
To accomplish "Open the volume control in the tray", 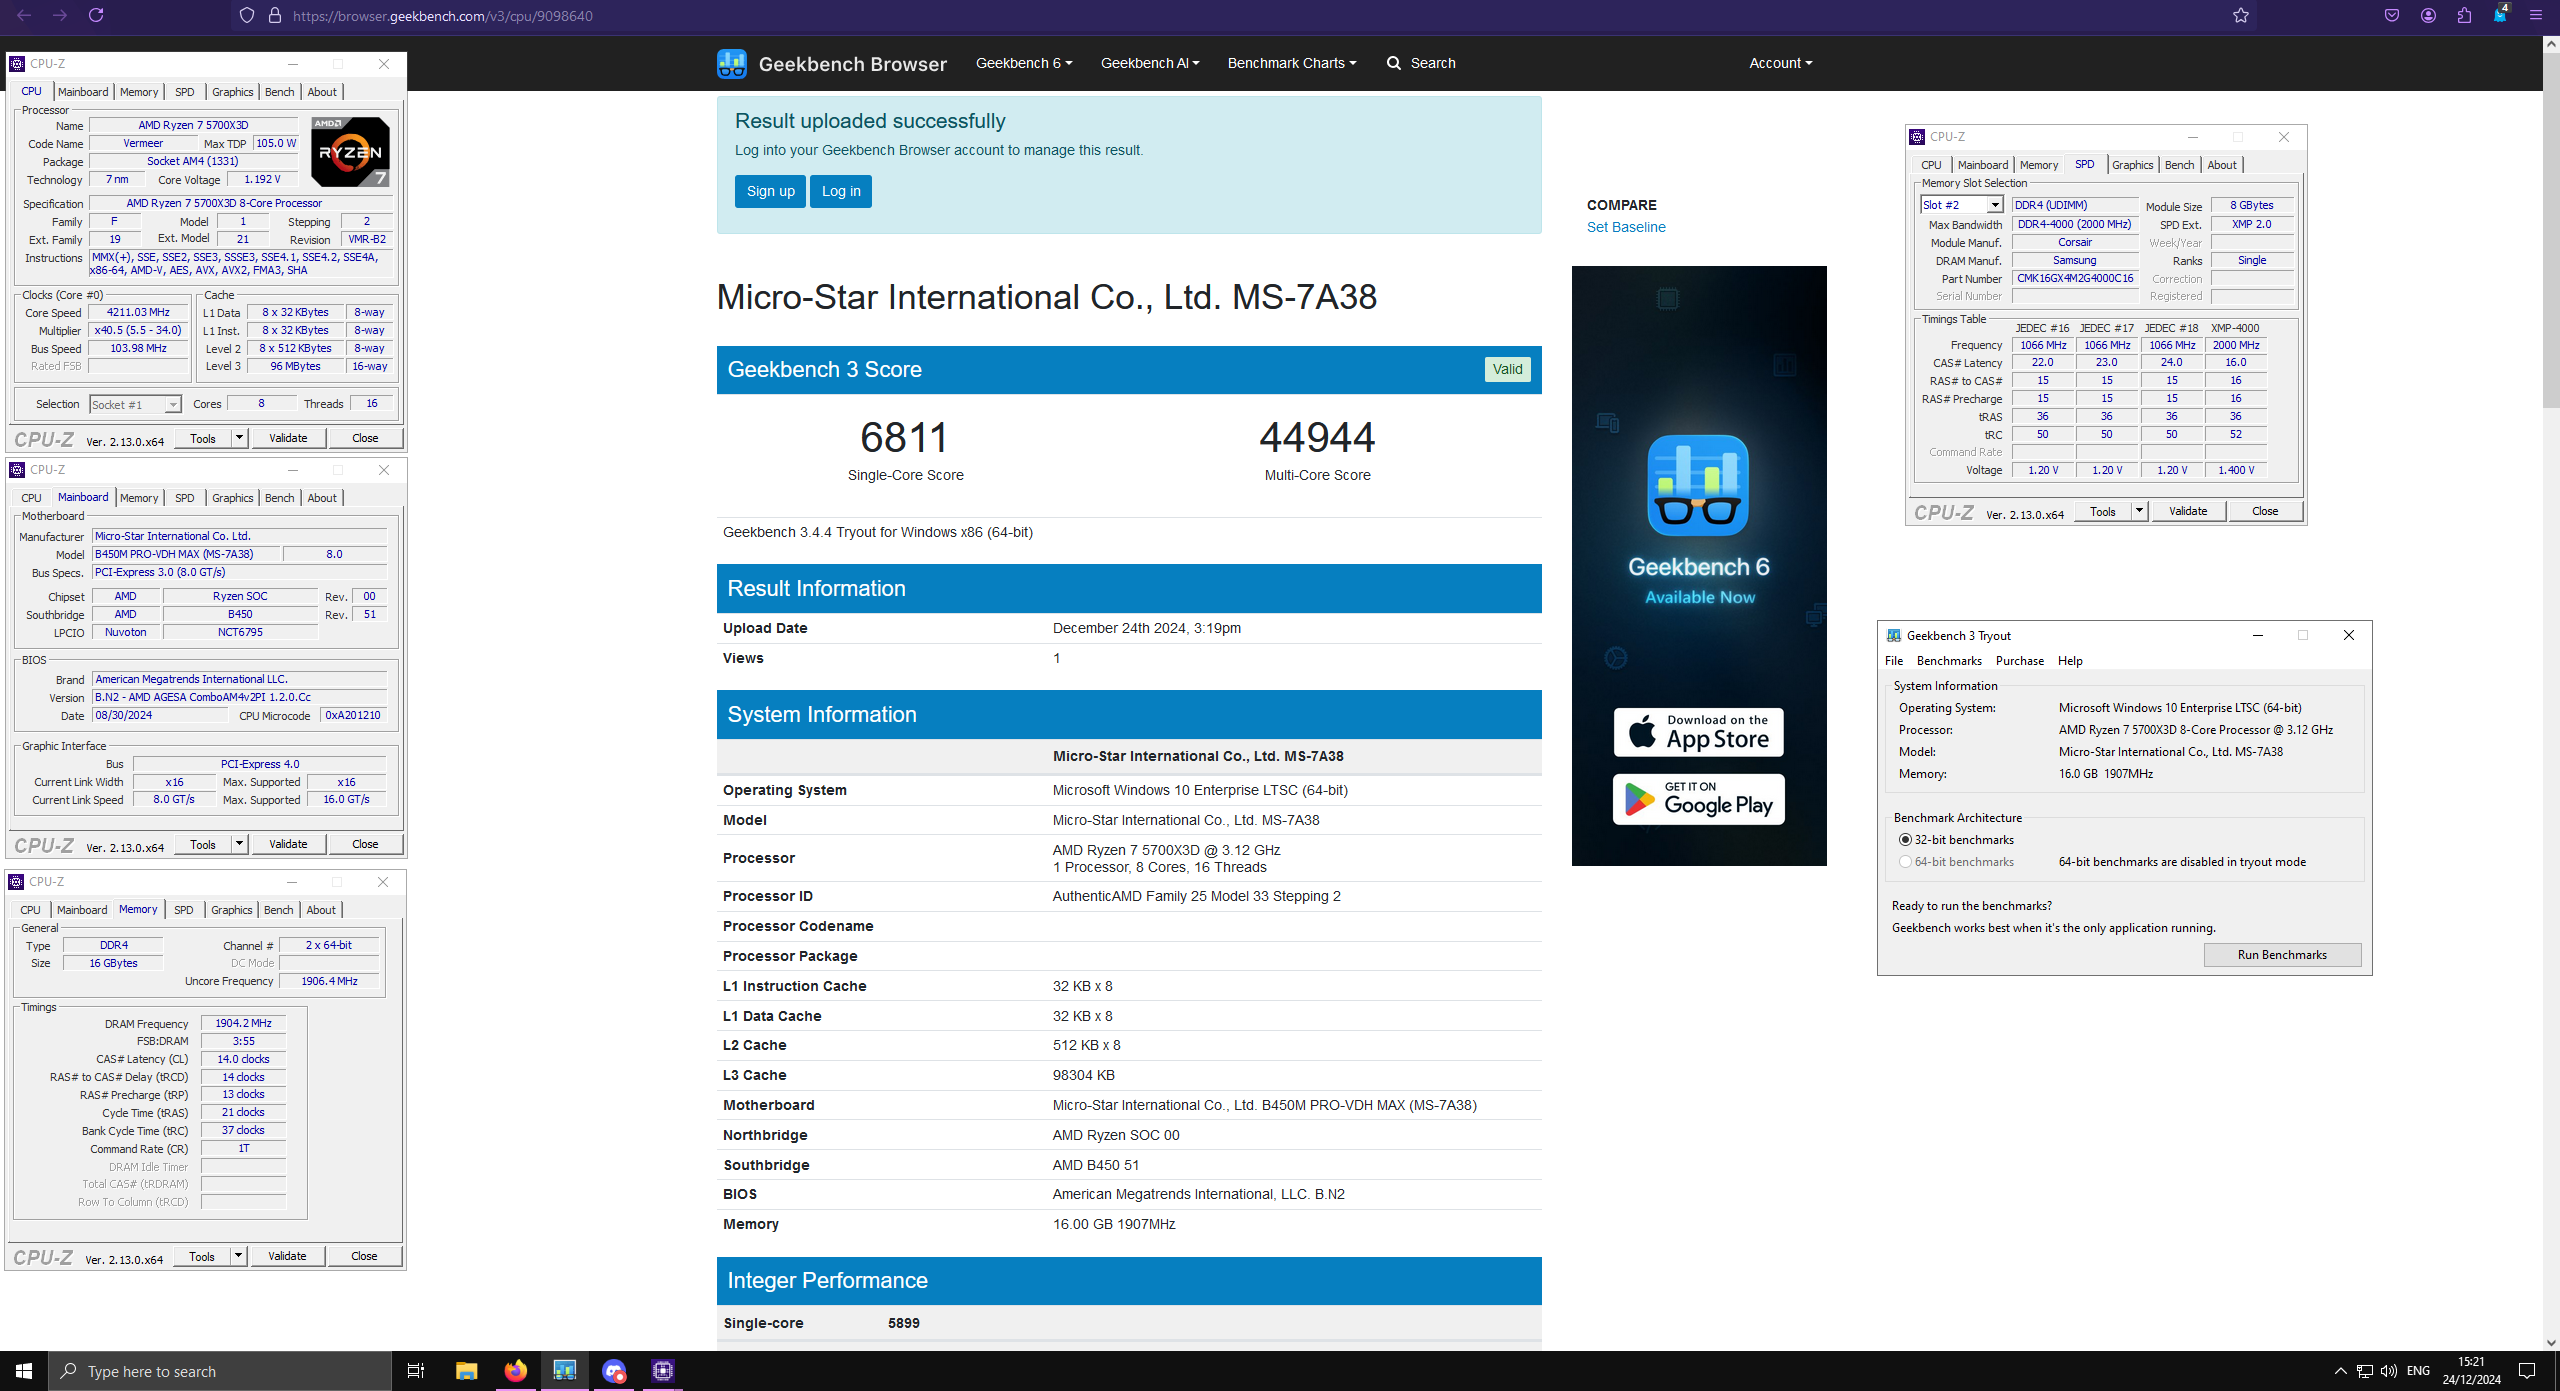I will tap(2389, 1371).
